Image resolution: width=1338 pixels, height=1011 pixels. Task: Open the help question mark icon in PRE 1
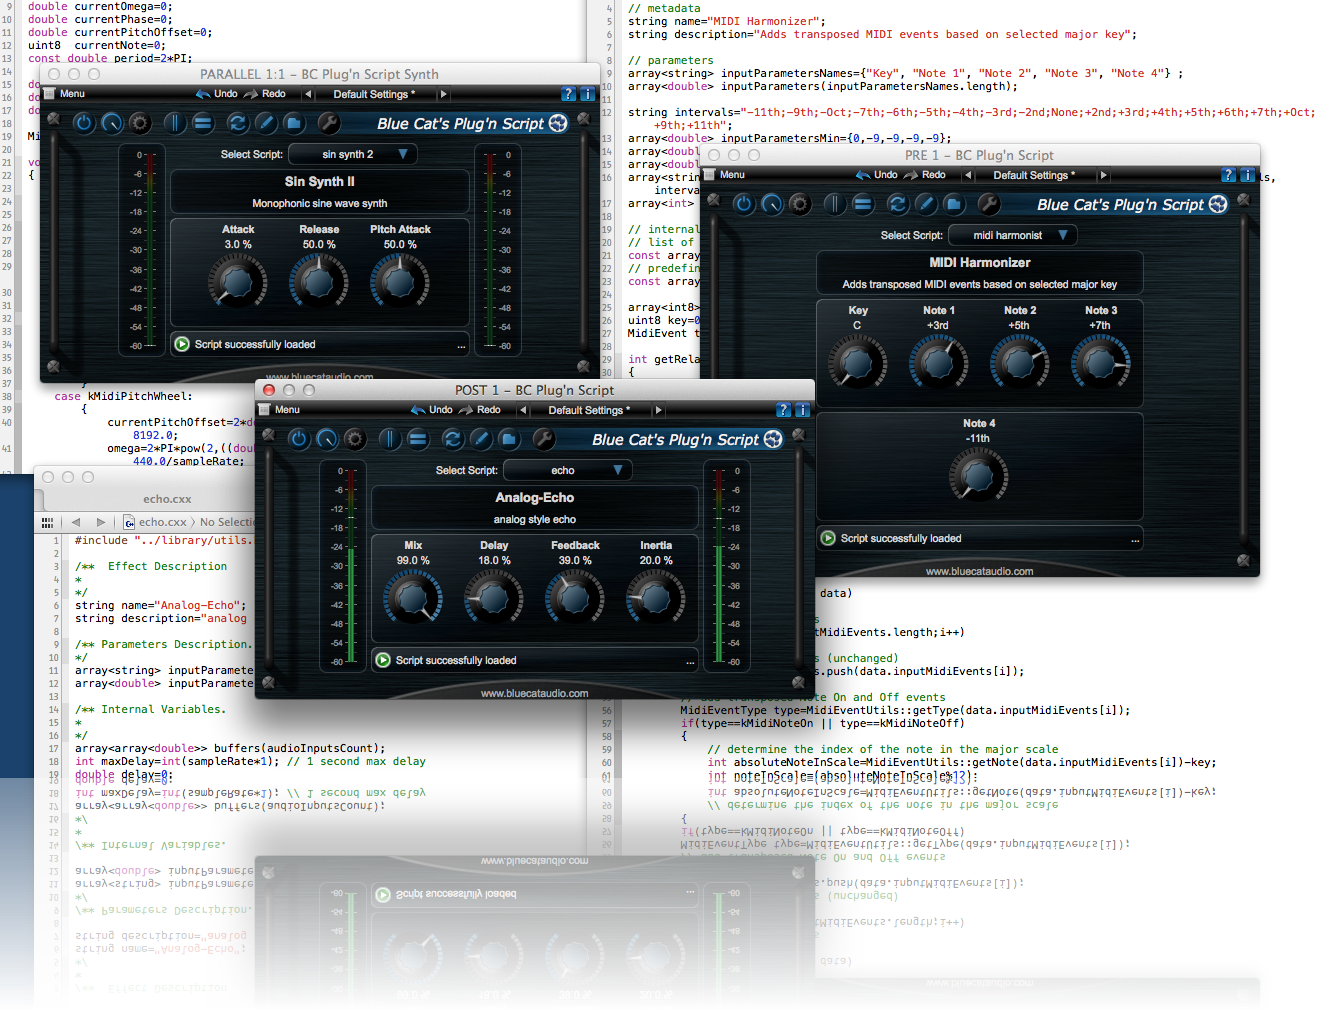pos(1228,174)
